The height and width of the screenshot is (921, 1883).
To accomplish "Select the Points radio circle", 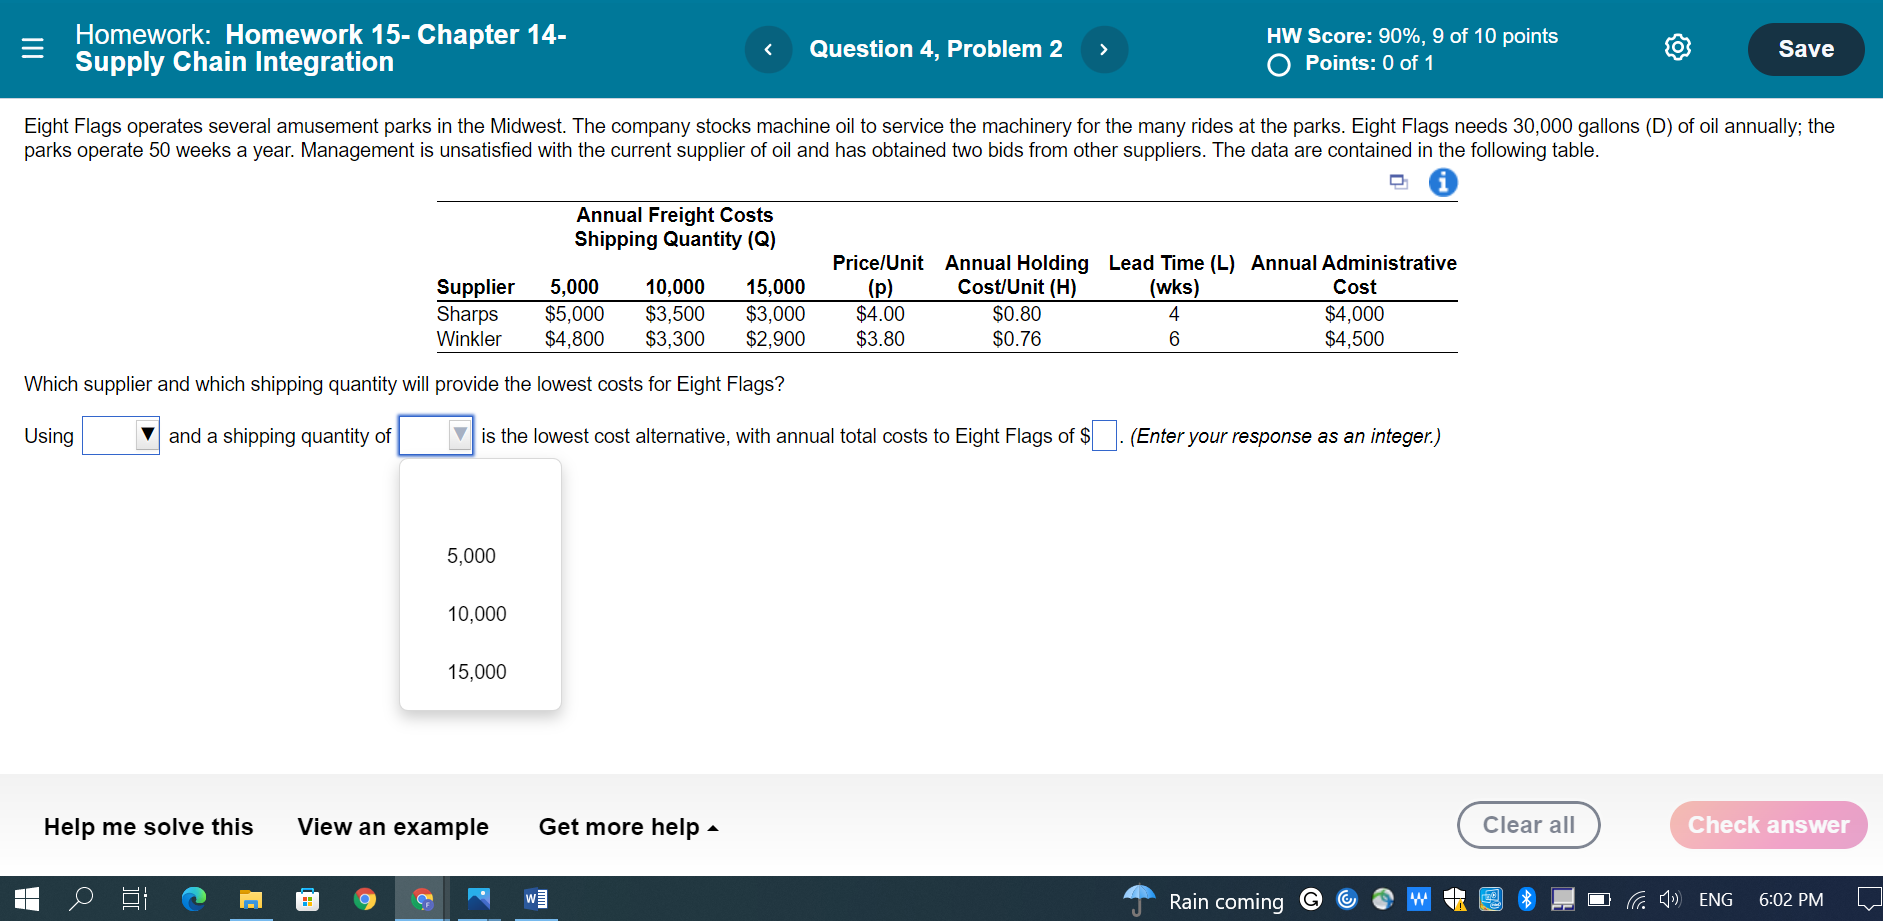I will 1277,64.
